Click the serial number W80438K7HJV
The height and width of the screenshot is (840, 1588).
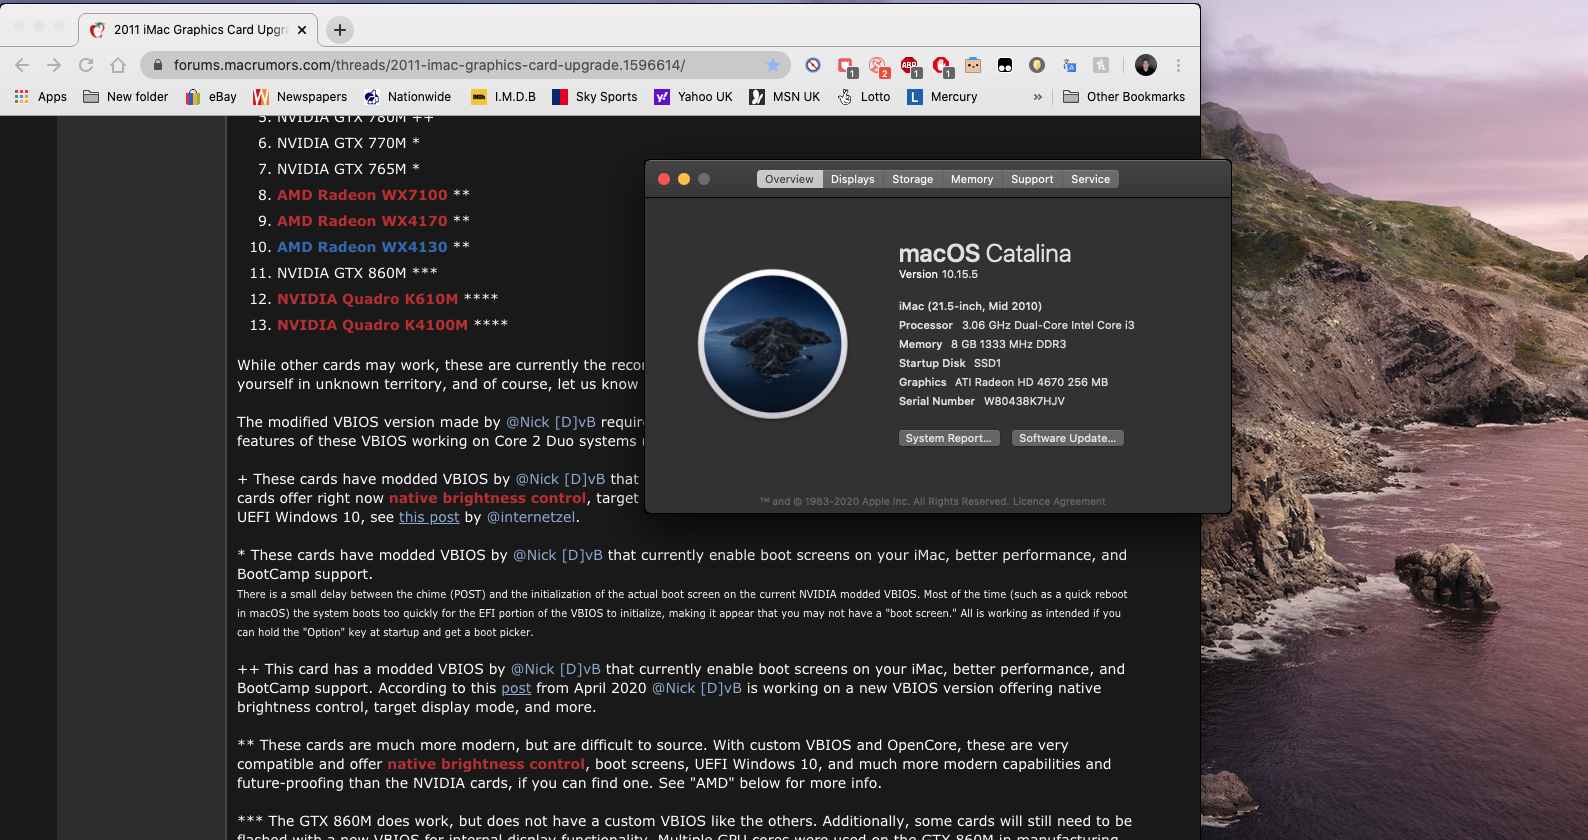click(x=1024, y=401)
